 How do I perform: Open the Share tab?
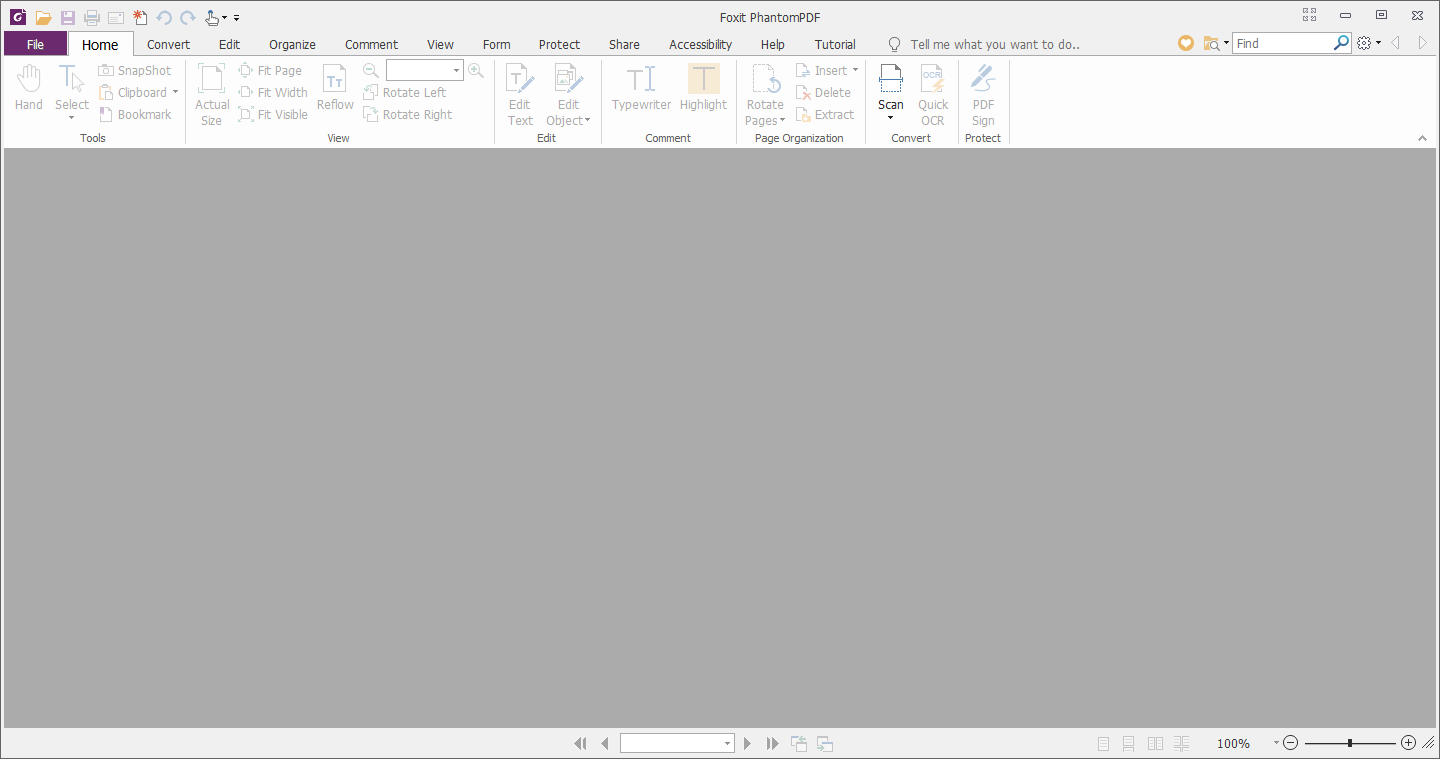tap(624, 44)
